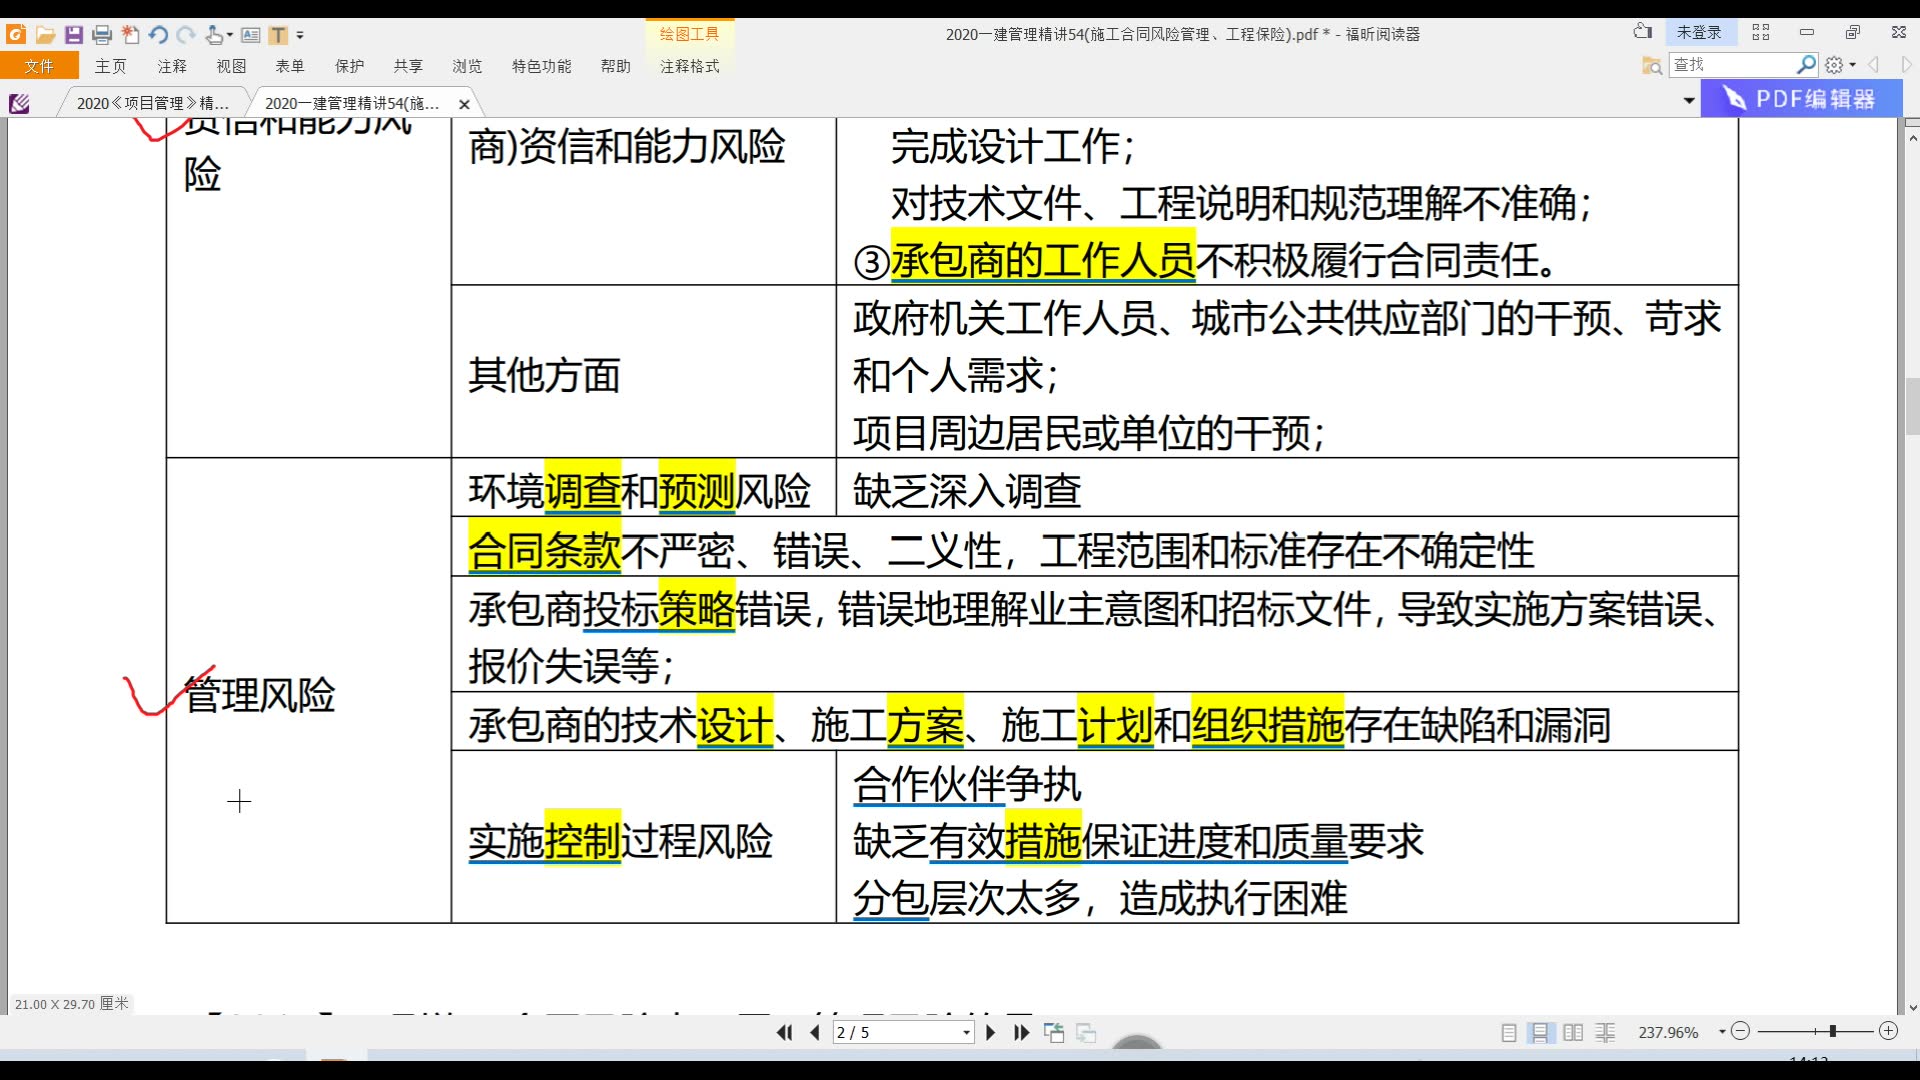Click the text field form icon
The width and height of the screenshot is (1920, 1080).
click(251, 35)
